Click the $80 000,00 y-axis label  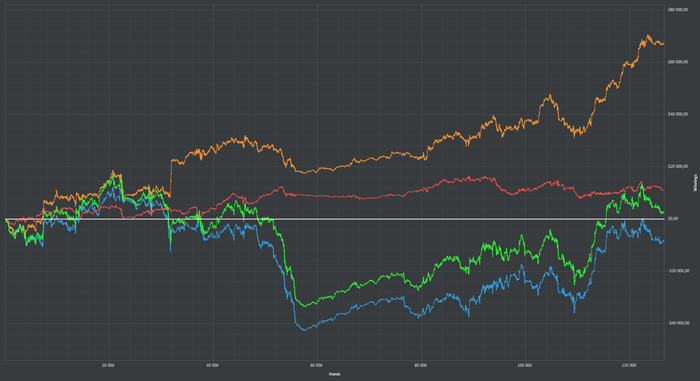pos(678,10)
